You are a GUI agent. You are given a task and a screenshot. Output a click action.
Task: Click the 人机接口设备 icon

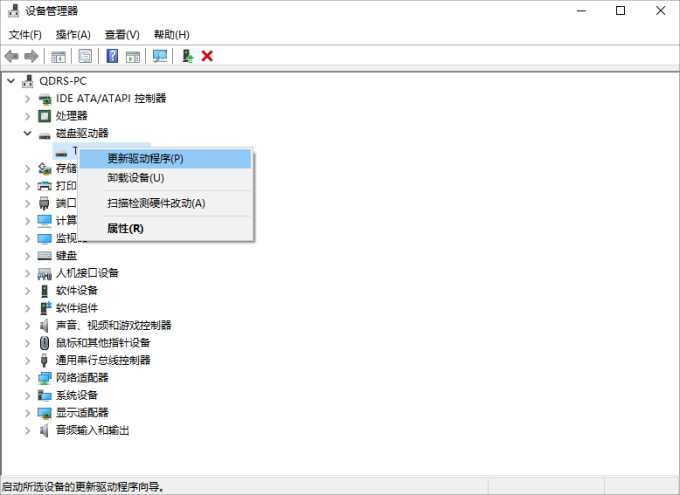tap(44, 274)
